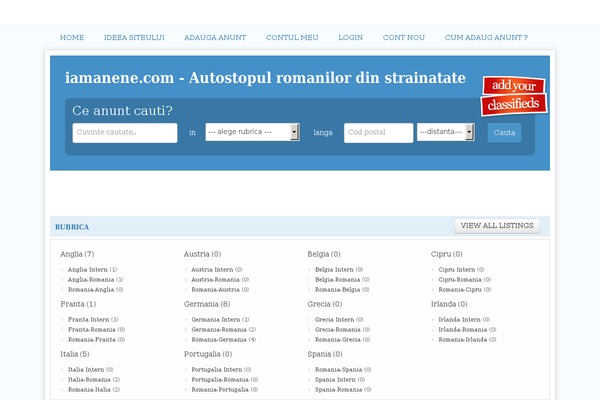The image size is (600, 400).
Task: Open Italia-Romania listings
Action: pos(94,379)
